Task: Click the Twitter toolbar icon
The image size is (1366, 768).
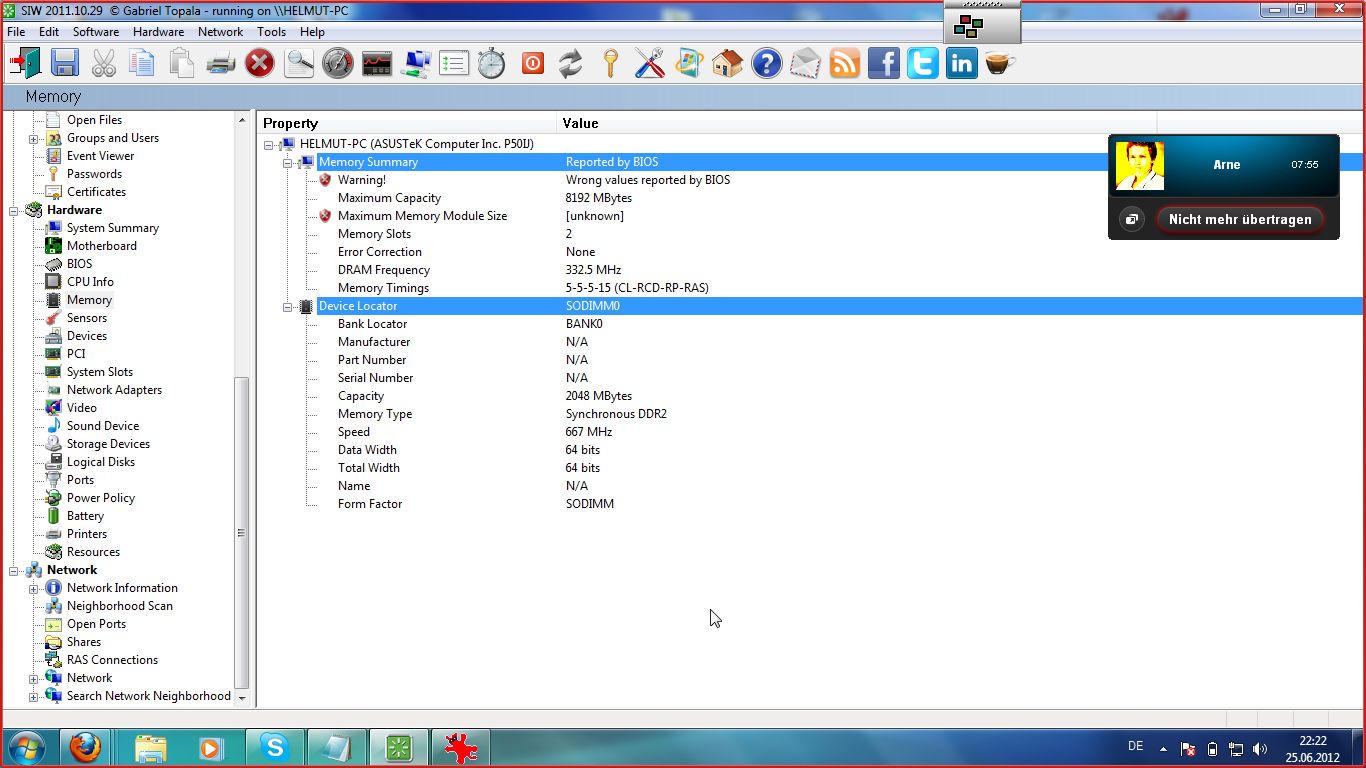Action: pyautogui.click(x=923, y=64)
